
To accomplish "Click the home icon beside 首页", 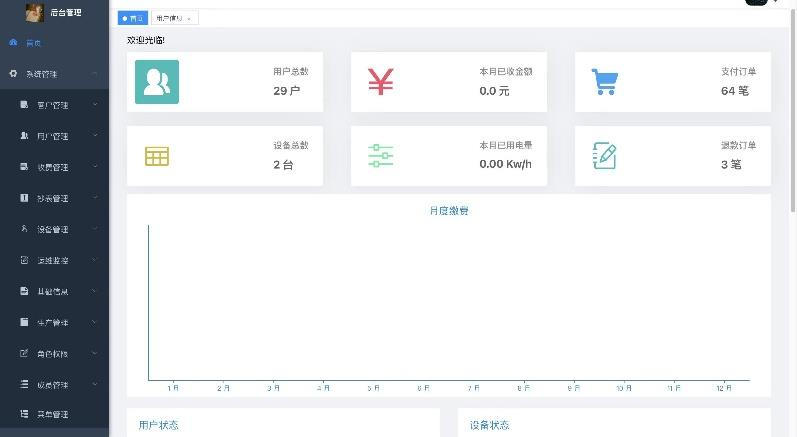I will pyautogui.click(x=14, y=43).
